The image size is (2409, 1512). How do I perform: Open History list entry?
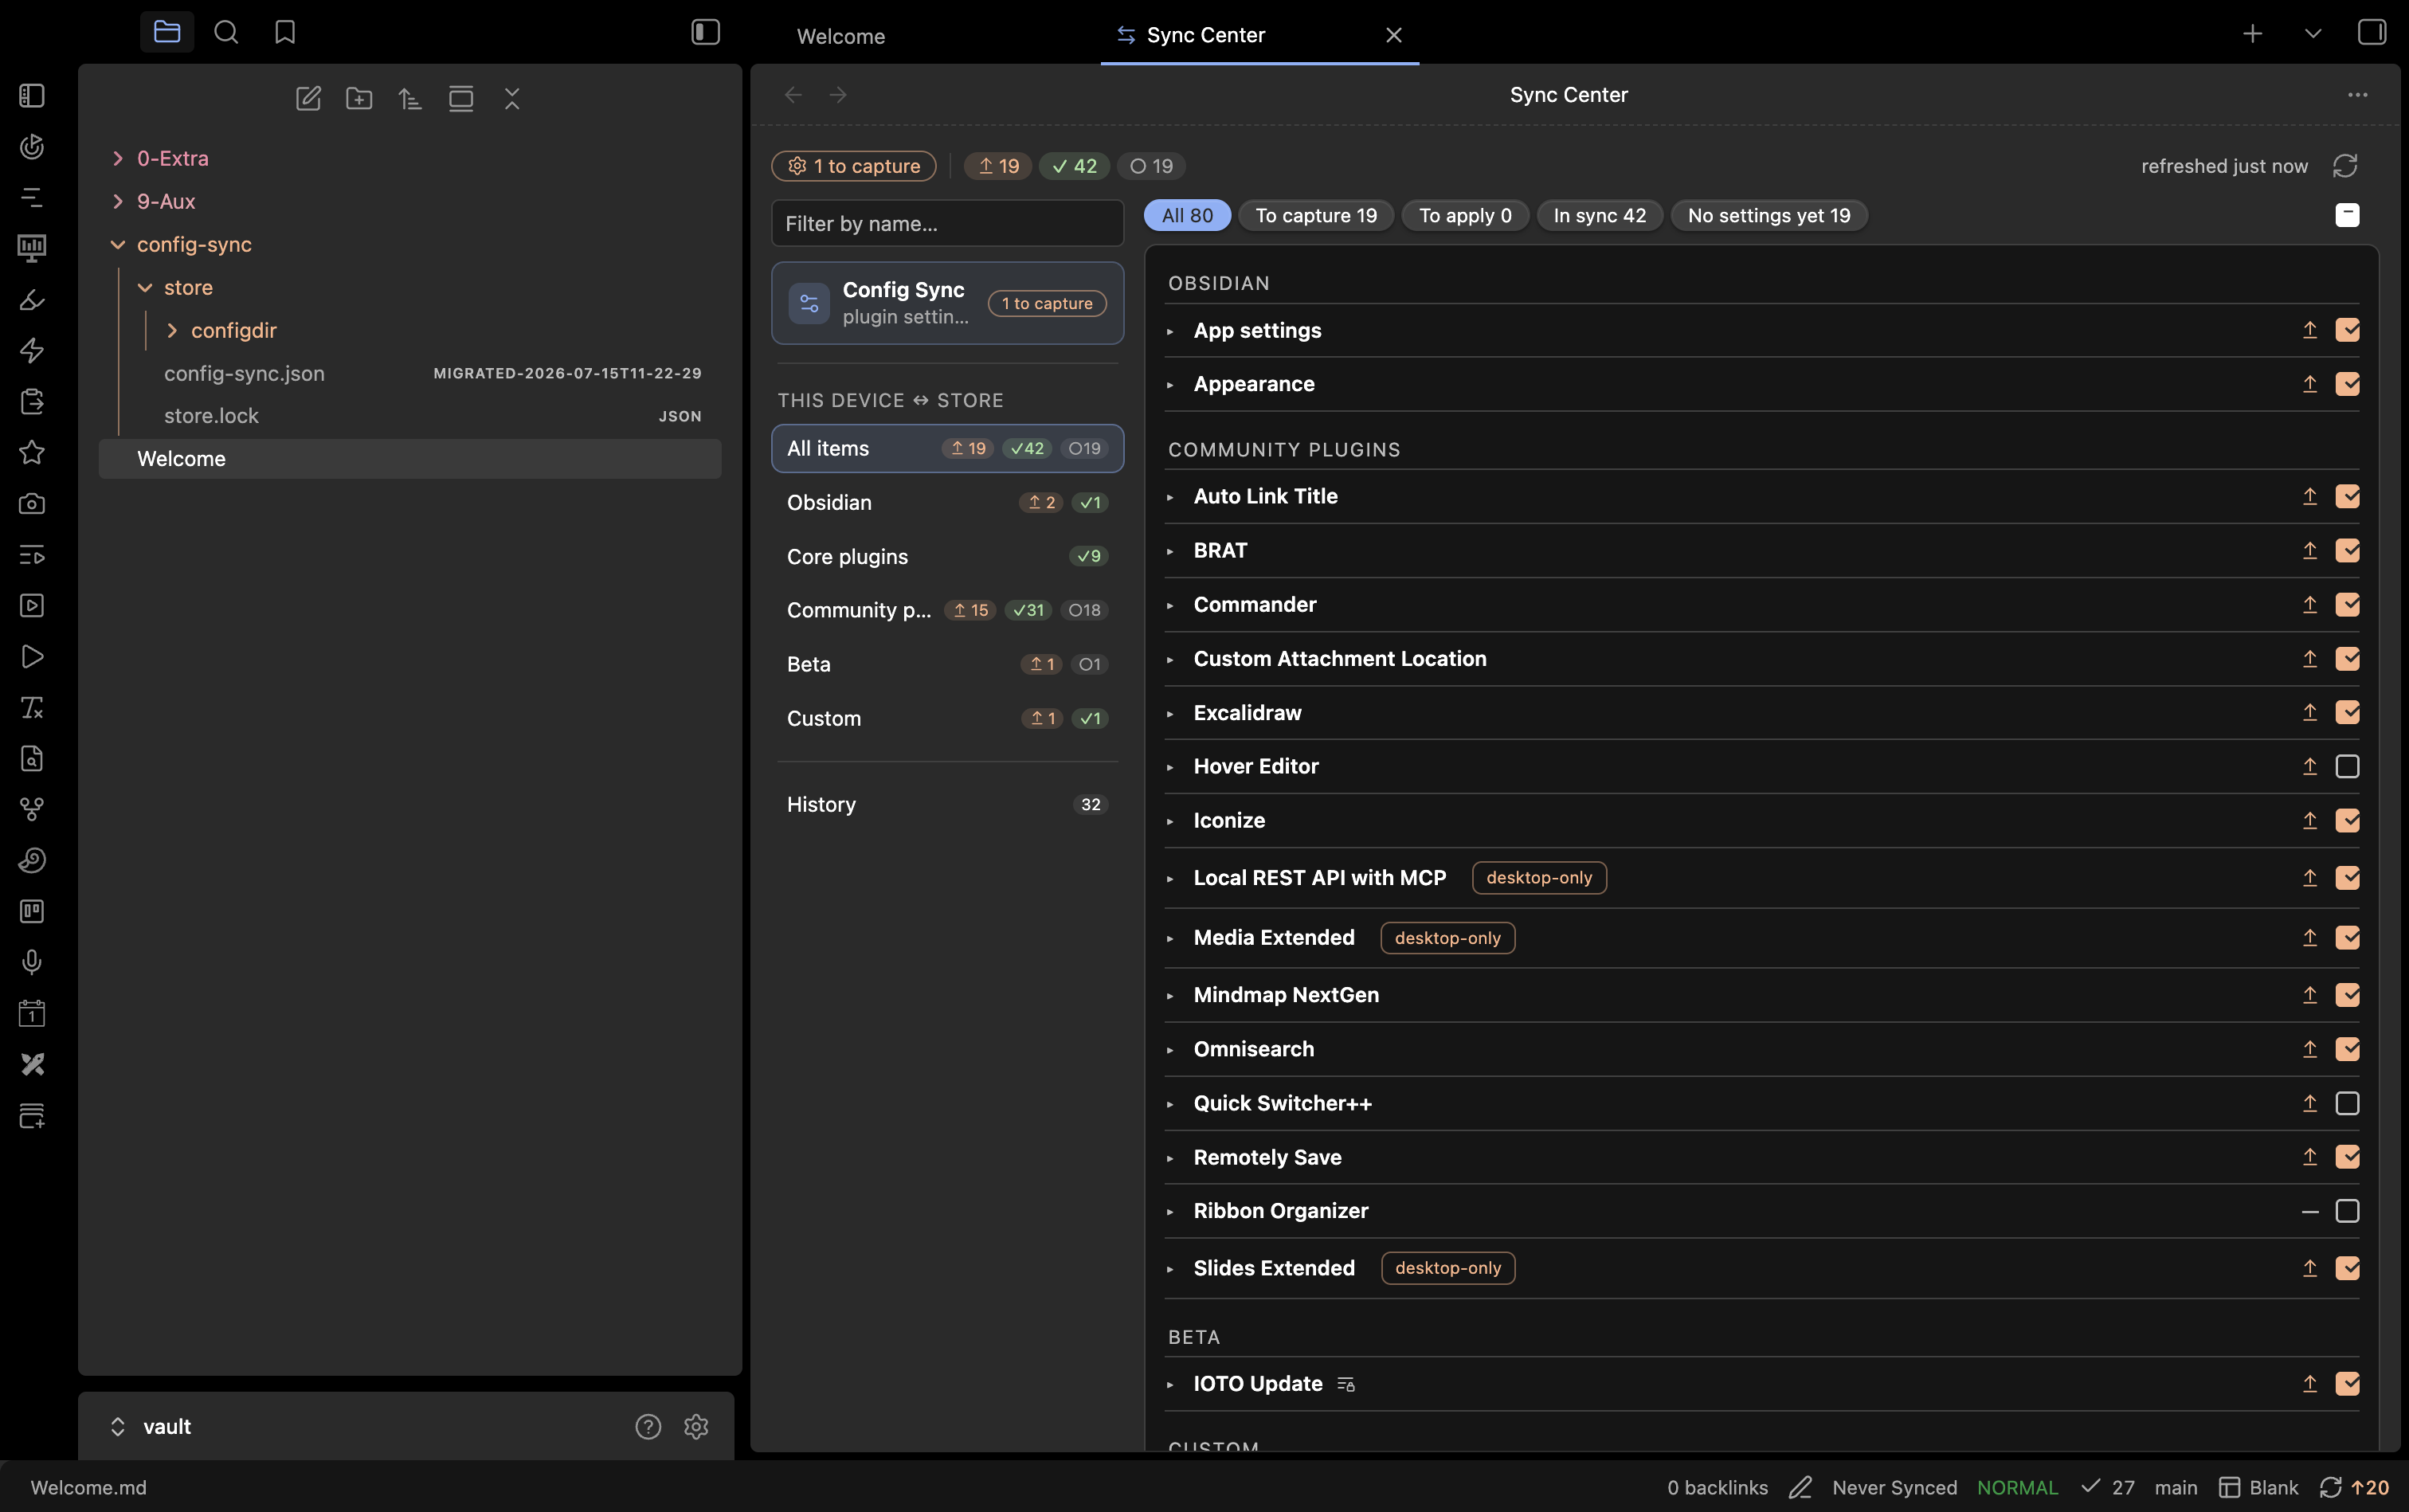coord(947,804)
